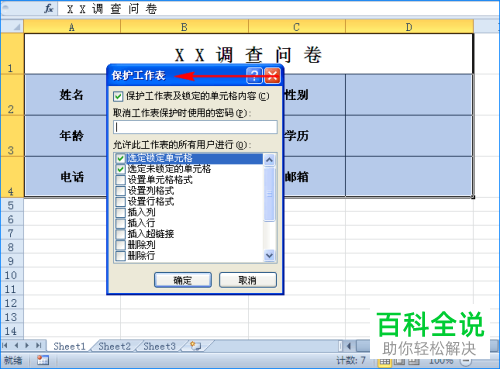The height and width of the screenshot is (369, 500).
Task: Enable 设置行格式 permission
Action: click(x=120, y=202)
